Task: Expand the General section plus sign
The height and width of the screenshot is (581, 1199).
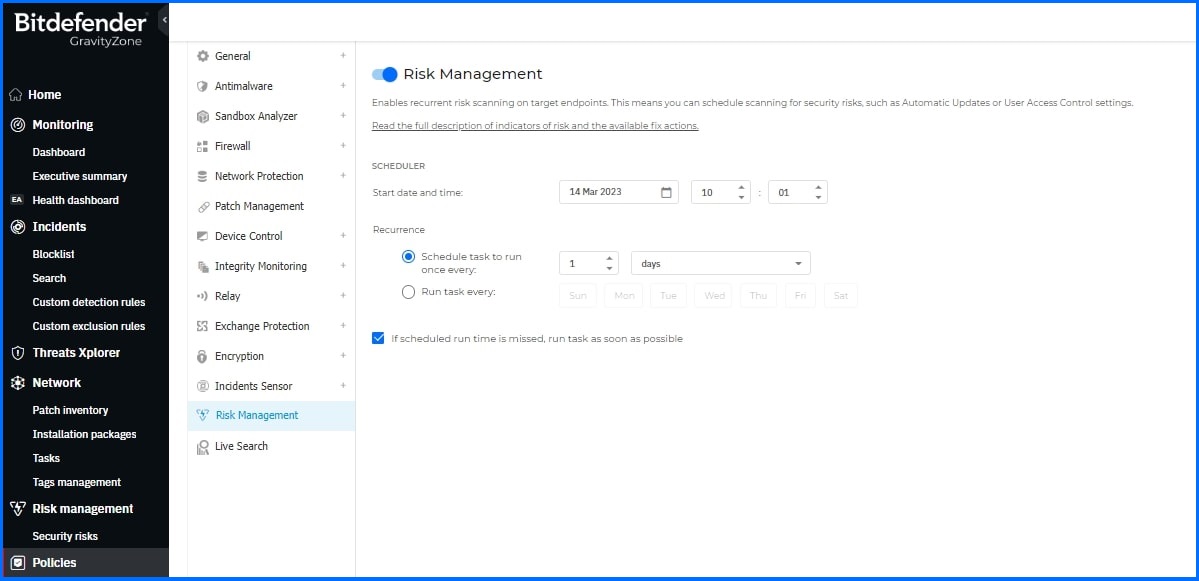Action: point(343,55)
